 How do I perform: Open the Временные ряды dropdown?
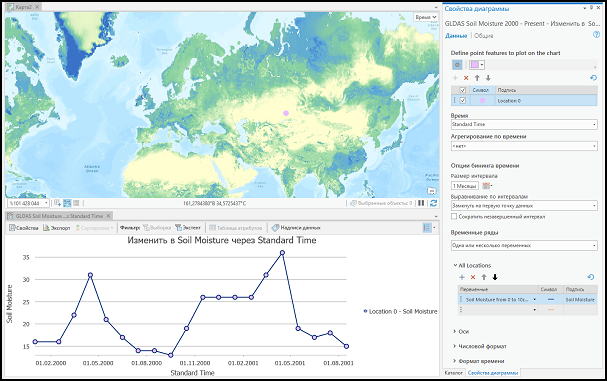pos(524,245)
